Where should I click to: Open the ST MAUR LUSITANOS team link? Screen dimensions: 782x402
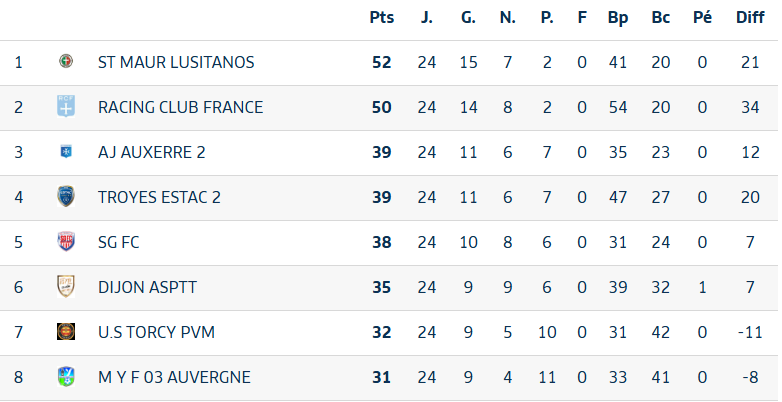point(176,62)
